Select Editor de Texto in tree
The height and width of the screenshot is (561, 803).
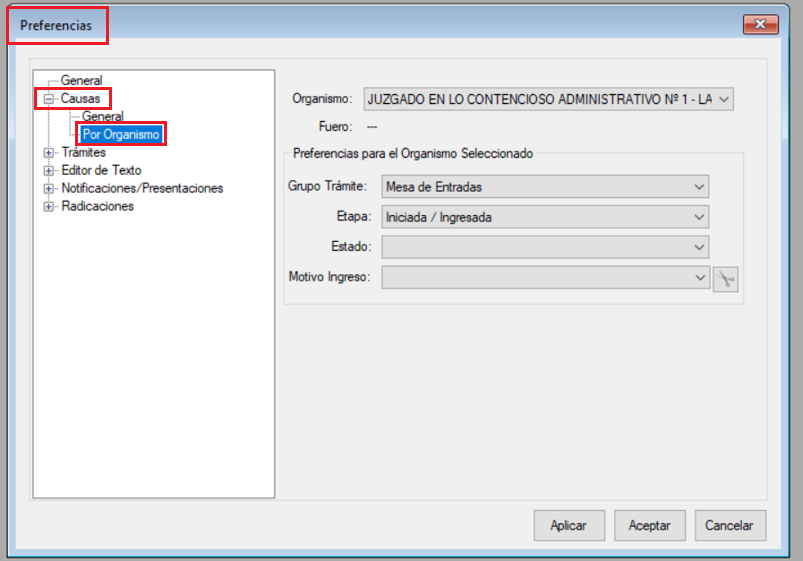coord(101,171)
